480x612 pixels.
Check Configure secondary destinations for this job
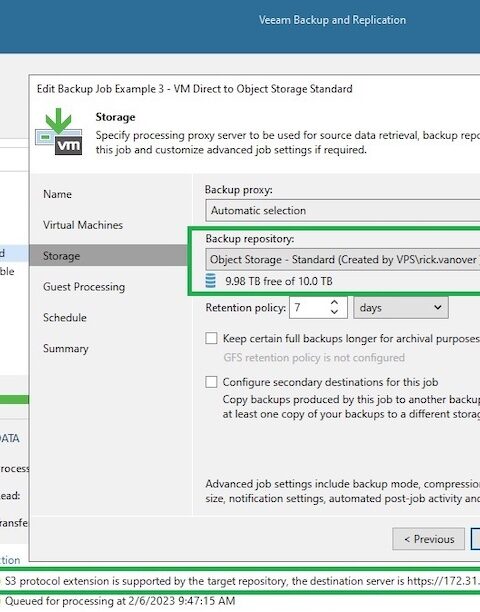click(x=211, y=382)
